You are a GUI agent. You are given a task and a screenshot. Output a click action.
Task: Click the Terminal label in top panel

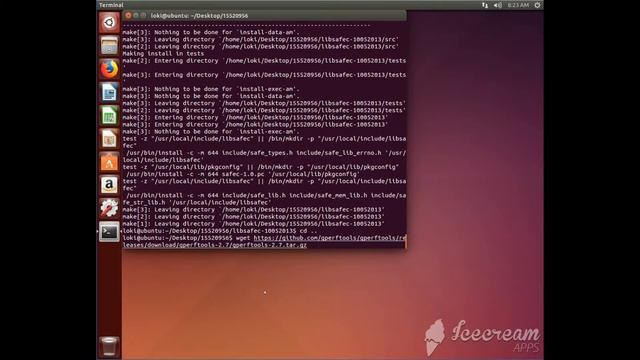pyautogui.click(x=111, y=5)
